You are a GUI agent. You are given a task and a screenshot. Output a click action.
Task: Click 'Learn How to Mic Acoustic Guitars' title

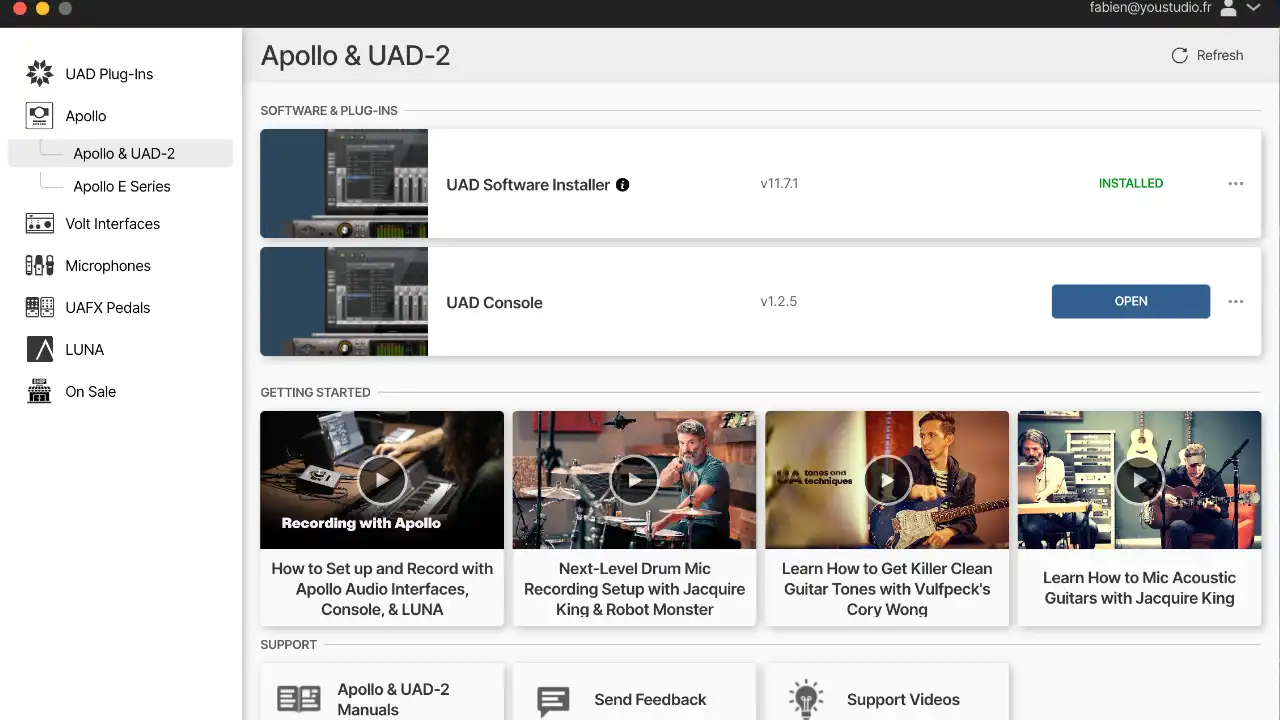[1140, 588]
